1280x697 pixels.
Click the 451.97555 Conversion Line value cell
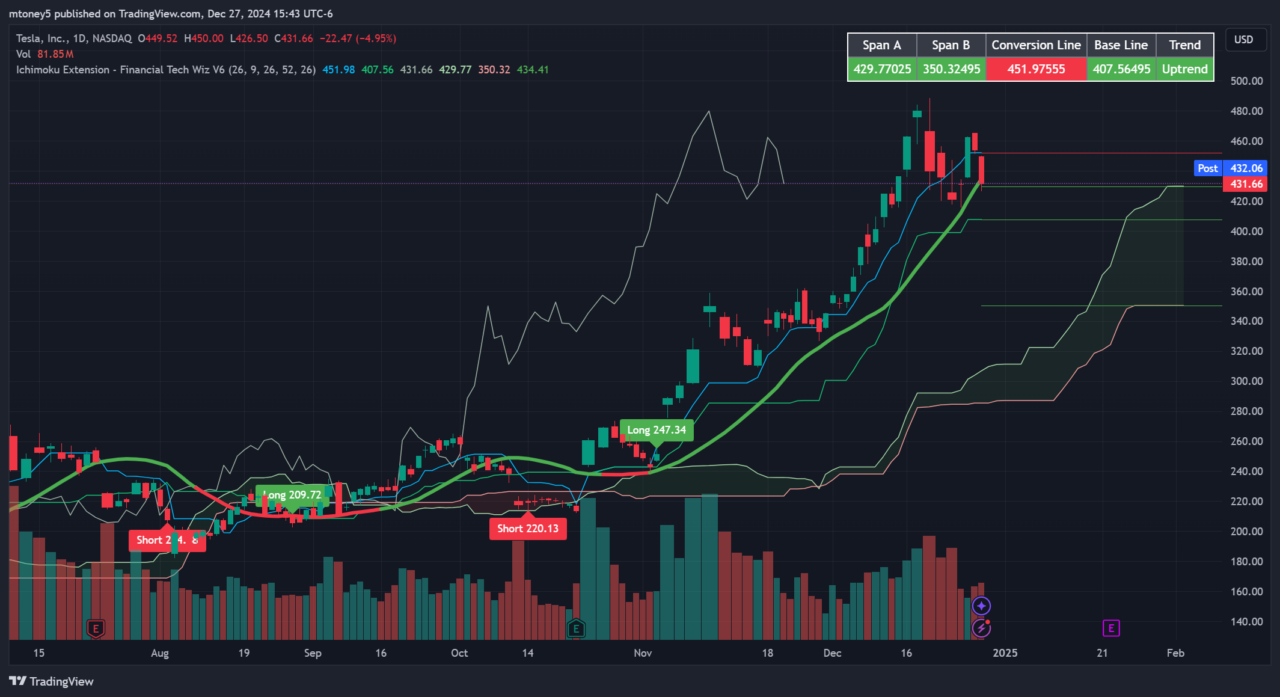coord(1035,69)
